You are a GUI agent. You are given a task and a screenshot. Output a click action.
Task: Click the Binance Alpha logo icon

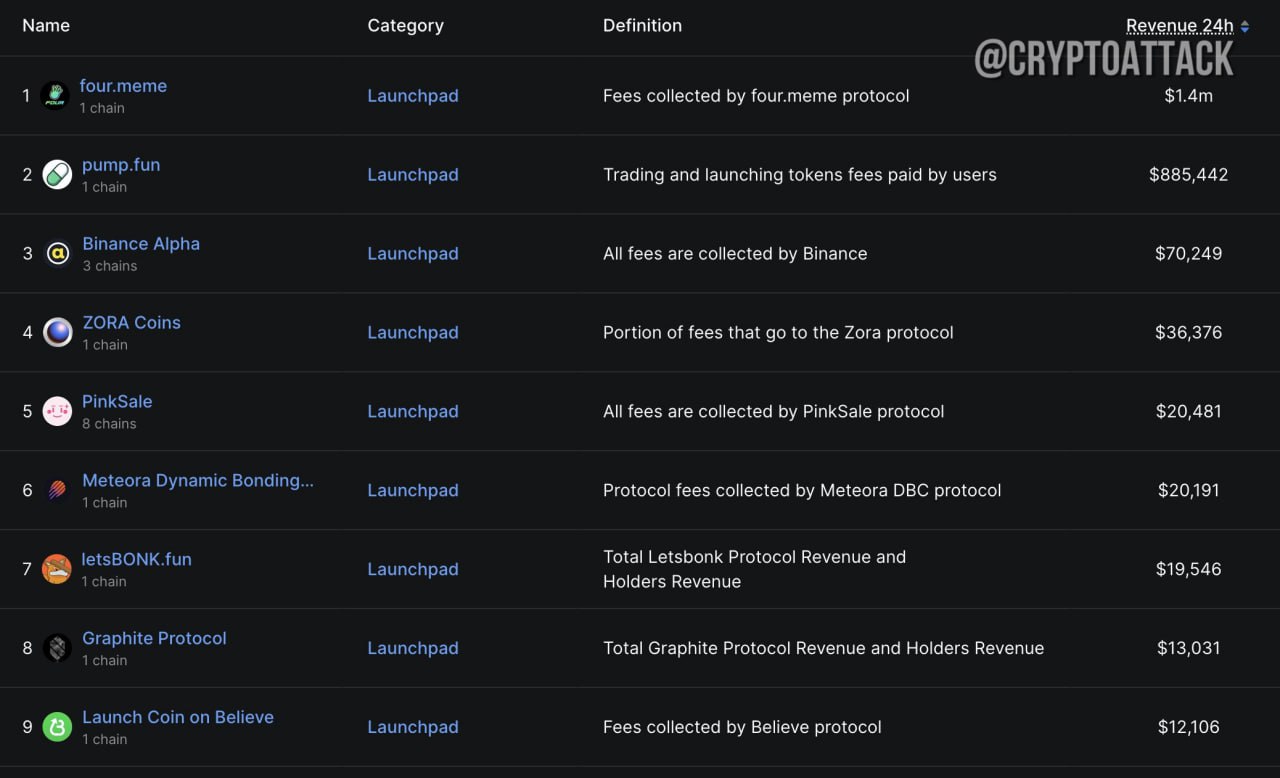pyautogui.click(x=57, y=254)
